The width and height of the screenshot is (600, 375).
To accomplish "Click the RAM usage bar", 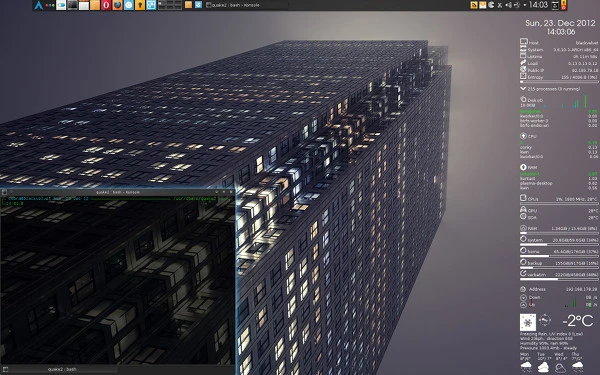I will [558, 233].
